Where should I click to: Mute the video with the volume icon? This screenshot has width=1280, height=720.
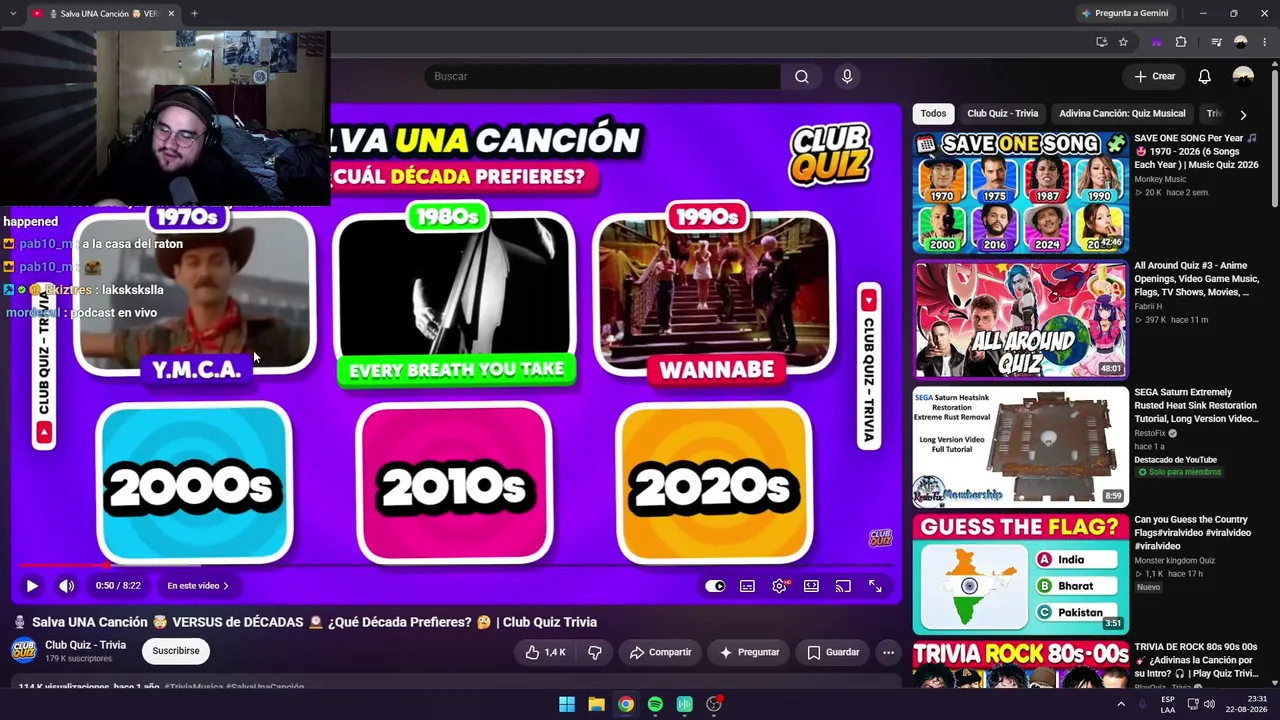pos(66,586)
